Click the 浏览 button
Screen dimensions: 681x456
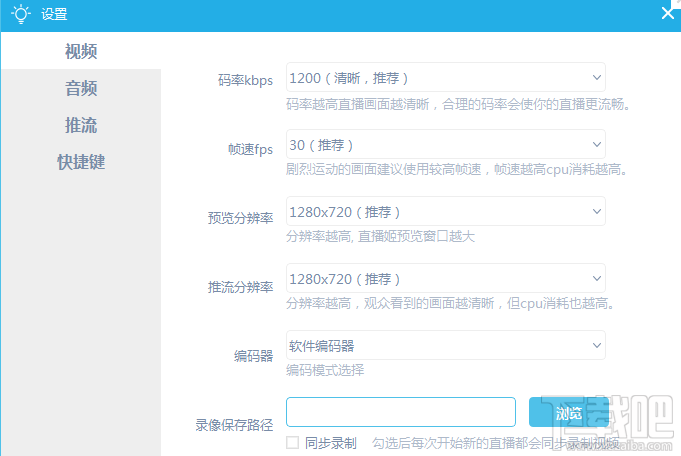569,412
